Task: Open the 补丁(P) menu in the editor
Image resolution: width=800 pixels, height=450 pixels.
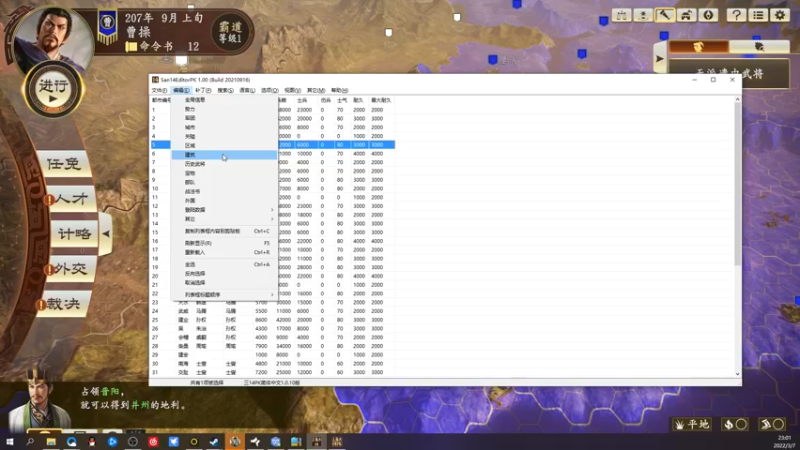Action: [x=203, y=90]
